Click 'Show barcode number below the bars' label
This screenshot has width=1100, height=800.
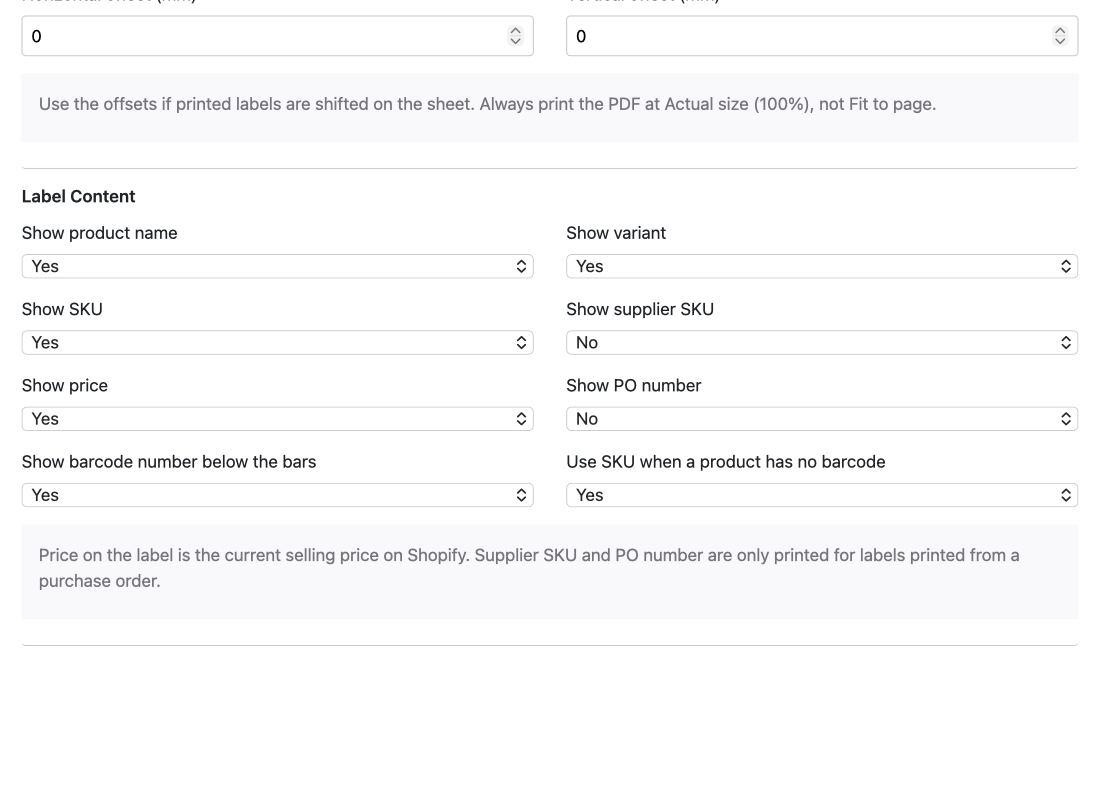169,462
